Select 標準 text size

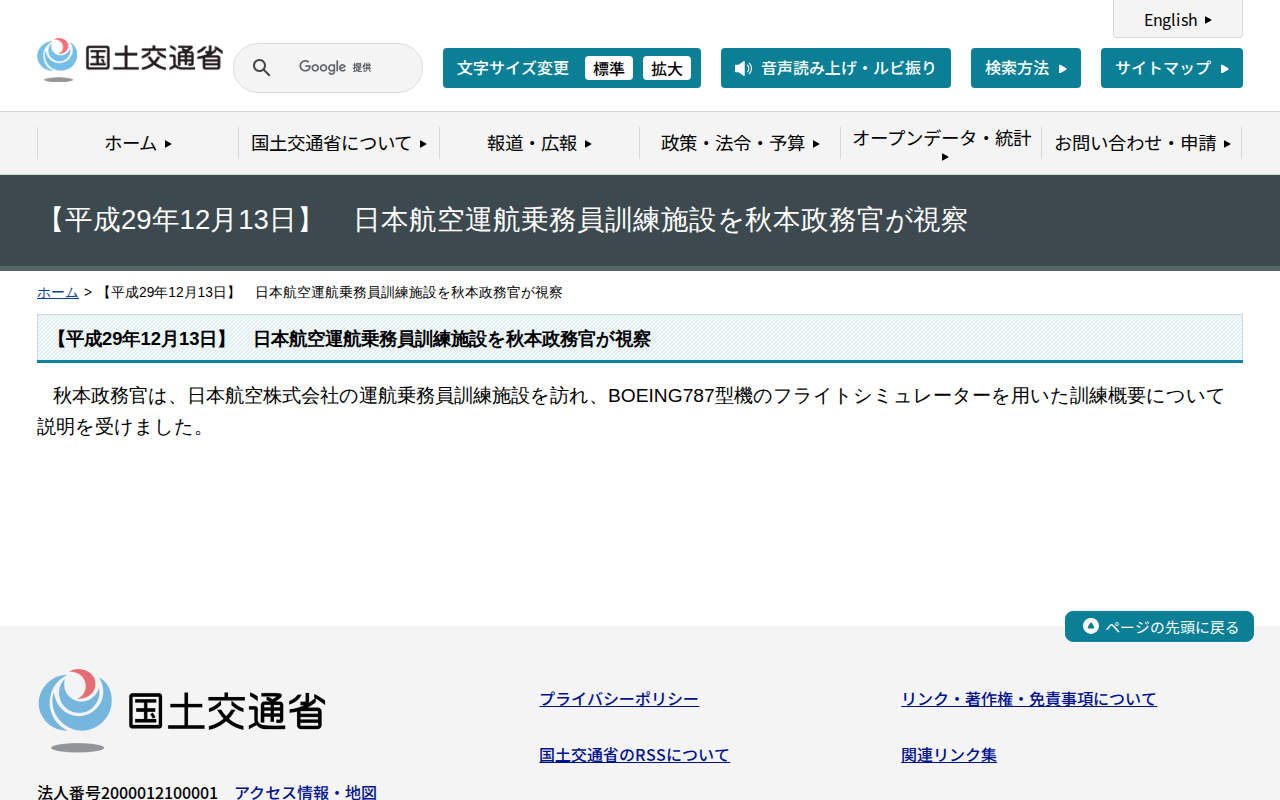click(x=609, y=68)
